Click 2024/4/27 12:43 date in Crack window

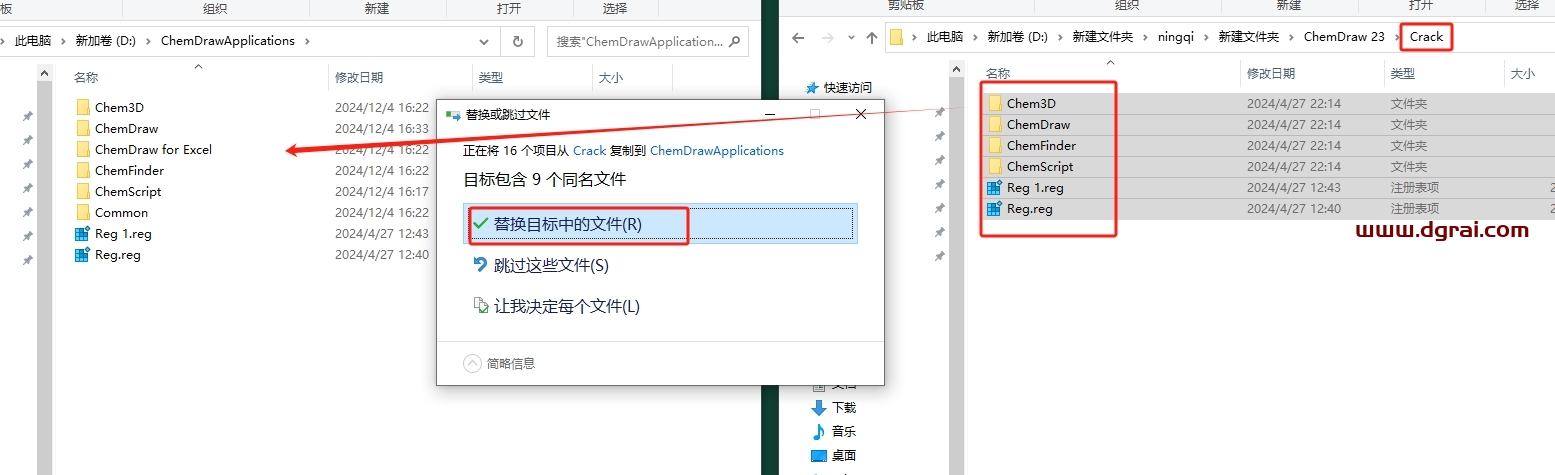pos(1294,187)
